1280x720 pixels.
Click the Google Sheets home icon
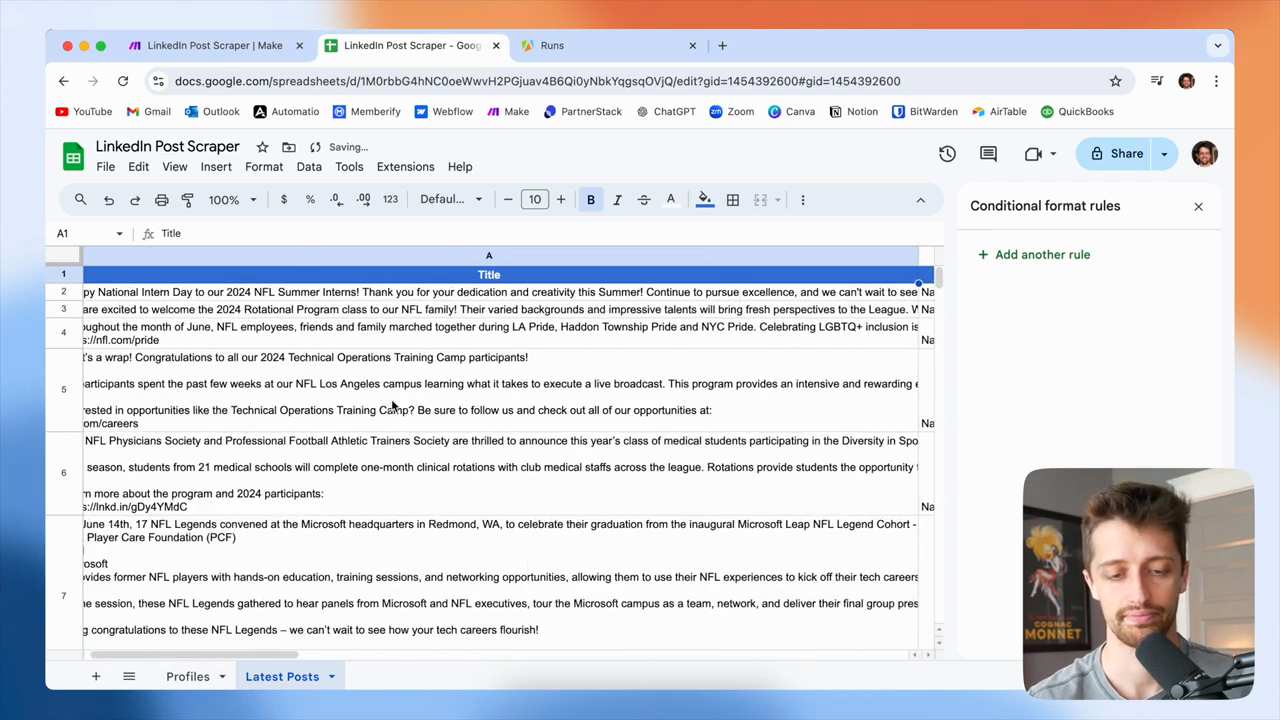click(73, 156)
